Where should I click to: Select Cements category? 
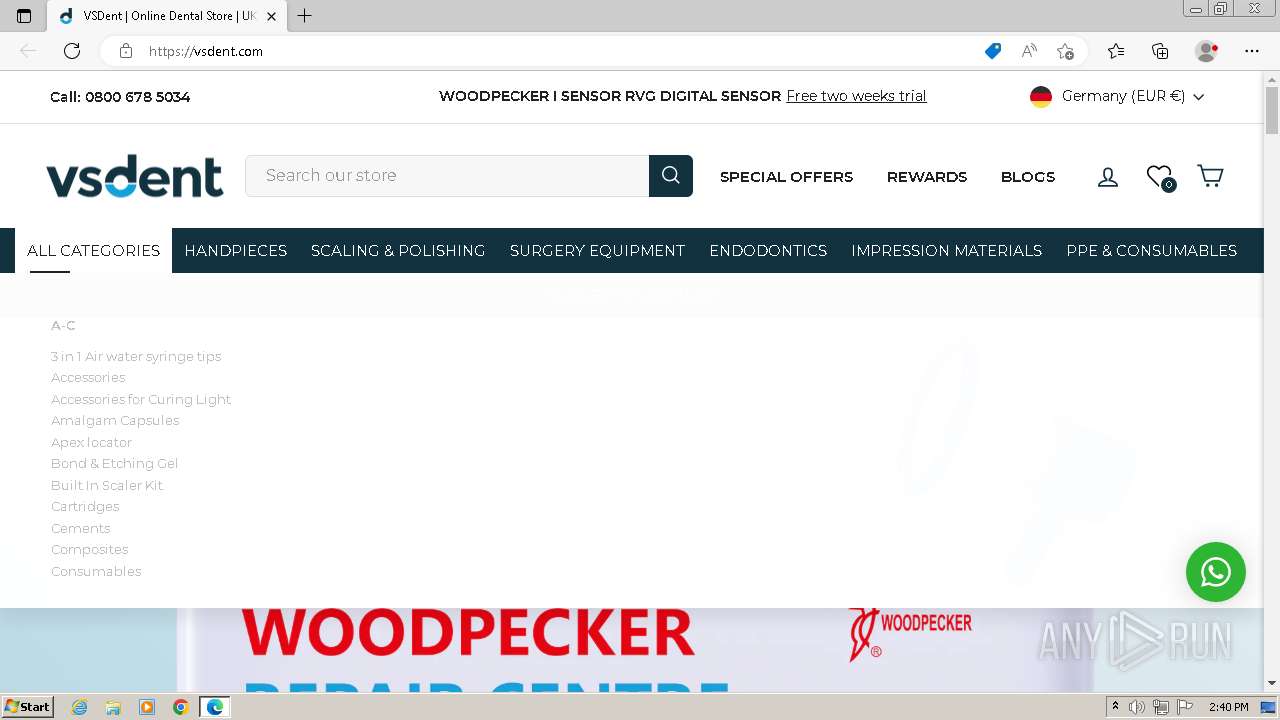click(80, 528)
